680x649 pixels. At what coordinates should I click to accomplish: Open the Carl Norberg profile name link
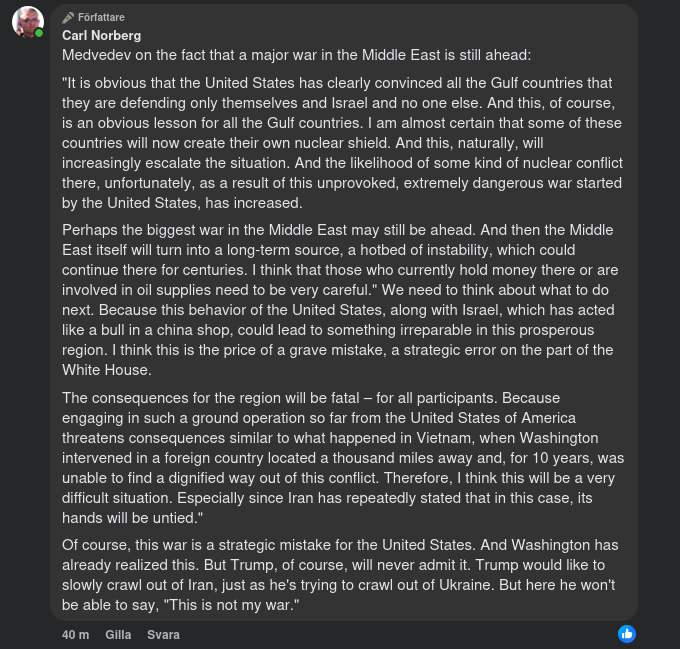tap(101, 35)
